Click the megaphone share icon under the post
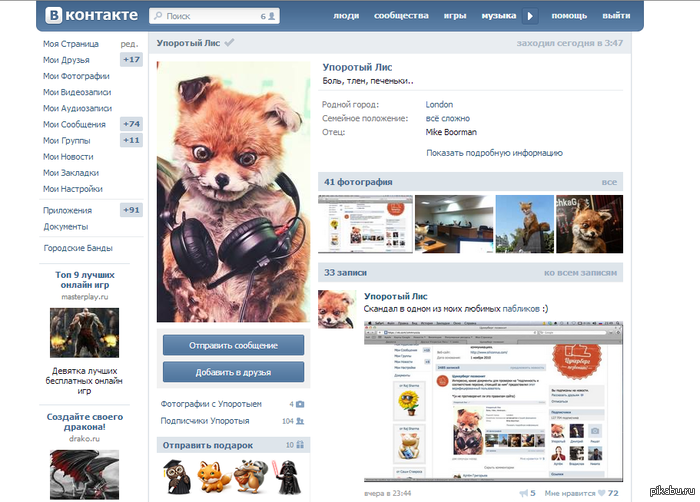Viewport: 700px width, 502px height. pos(522,494)
